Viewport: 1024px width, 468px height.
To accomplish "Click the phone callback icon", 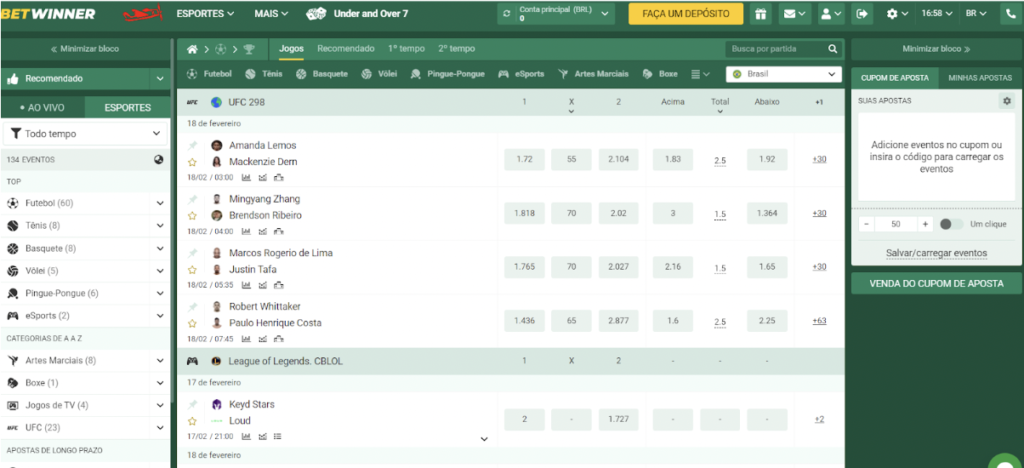I will pos(1012,14).
